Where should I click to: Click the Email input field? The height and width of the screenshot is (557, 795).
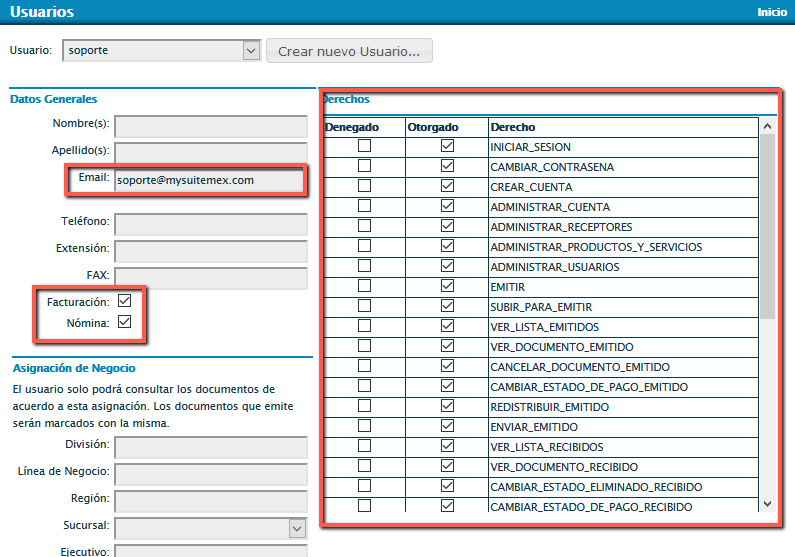209,181
